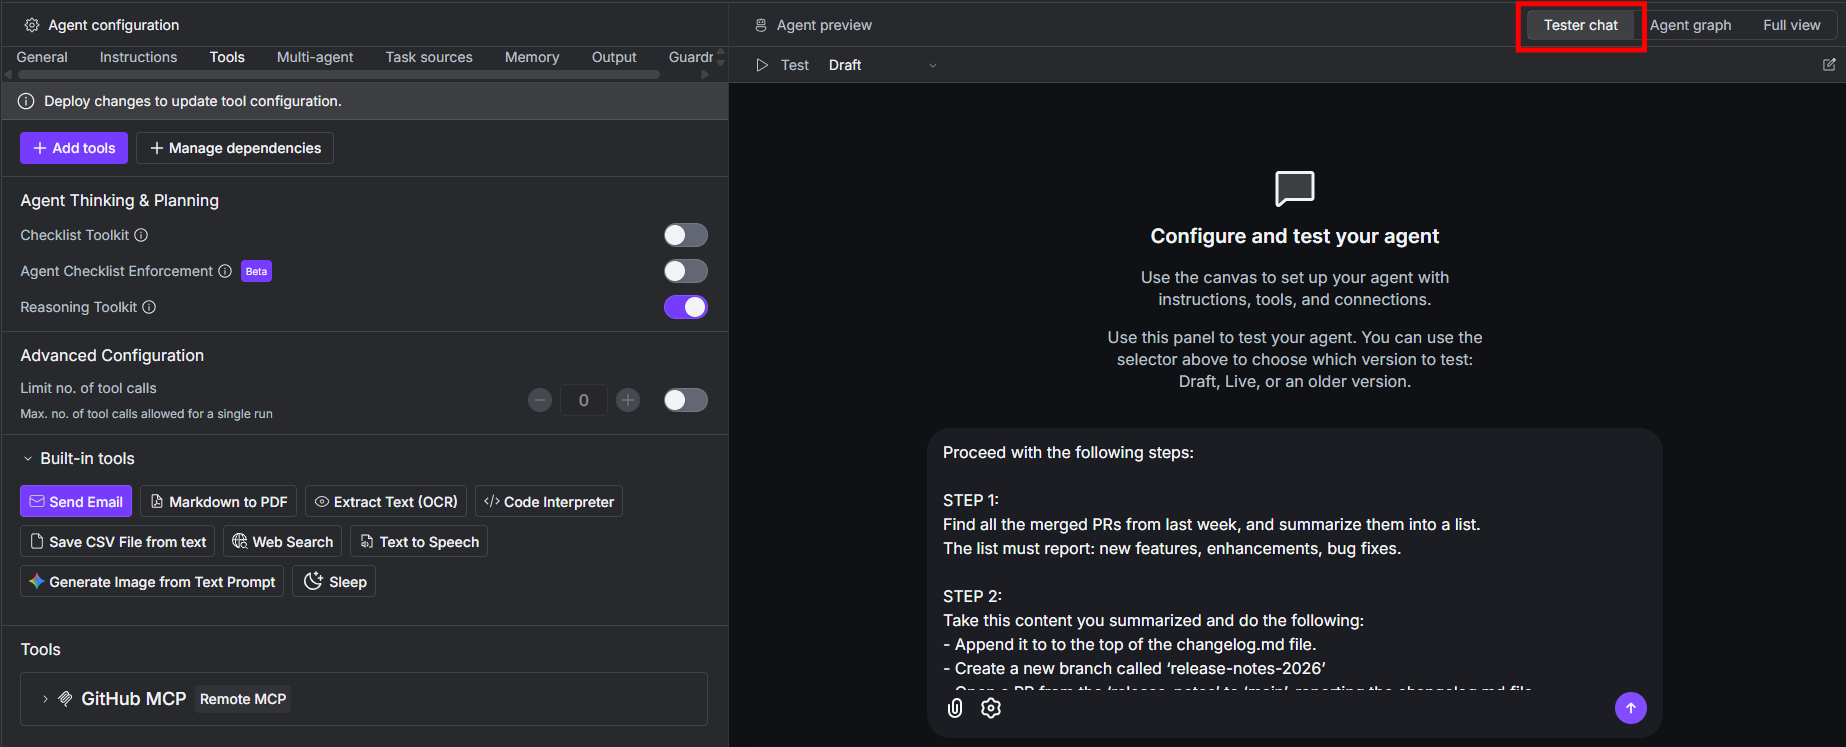Image resolution: width=1846 pixels, height=747 pixels.
Task: Click the Beta badge
Action: 257,271
